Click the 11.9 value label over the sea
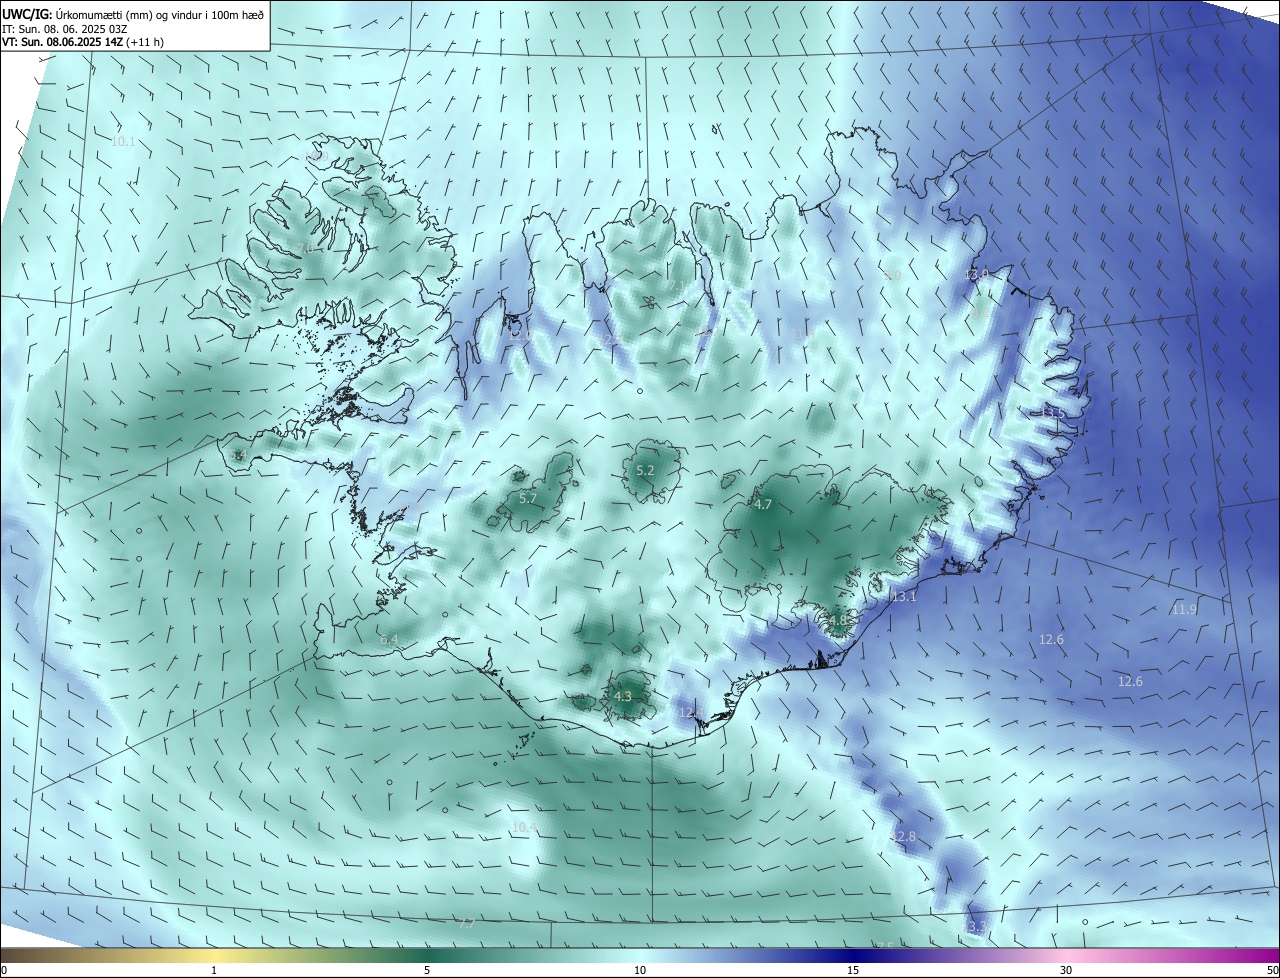 pyautogui.click(x=1184, y=610)
